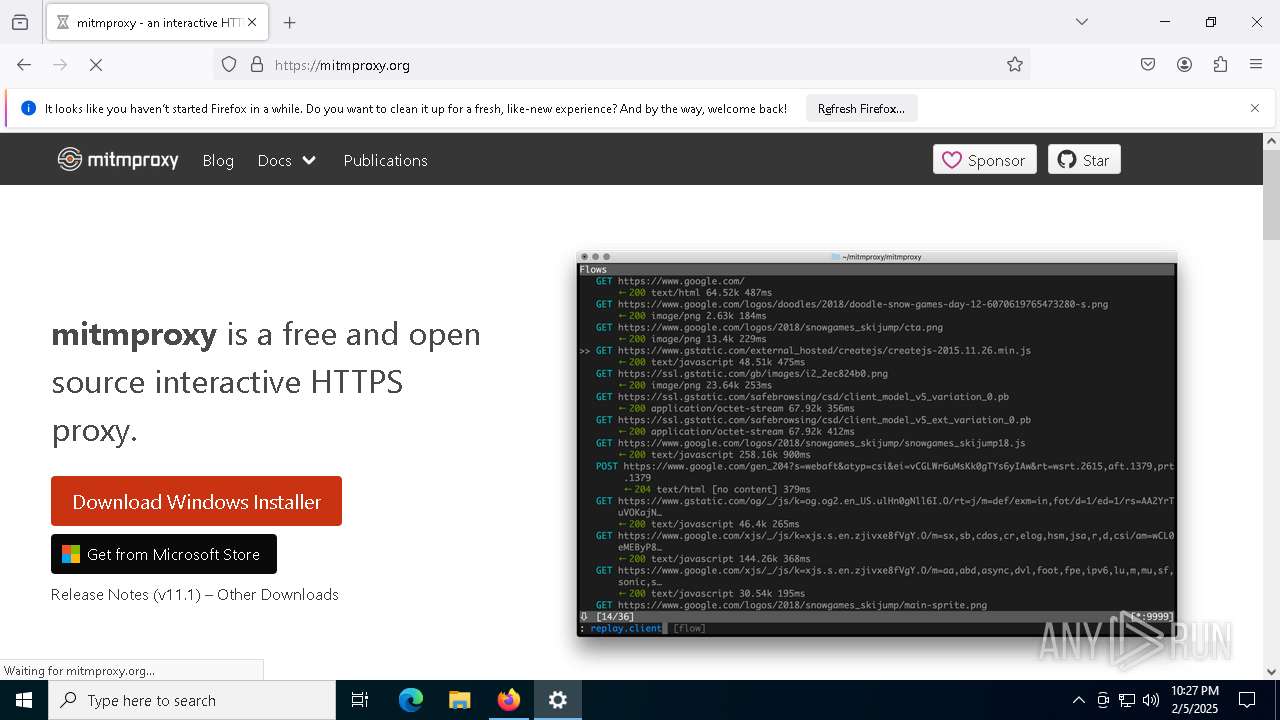
Task: Get from Microsoft Store
Action: (x=164, y=554)
